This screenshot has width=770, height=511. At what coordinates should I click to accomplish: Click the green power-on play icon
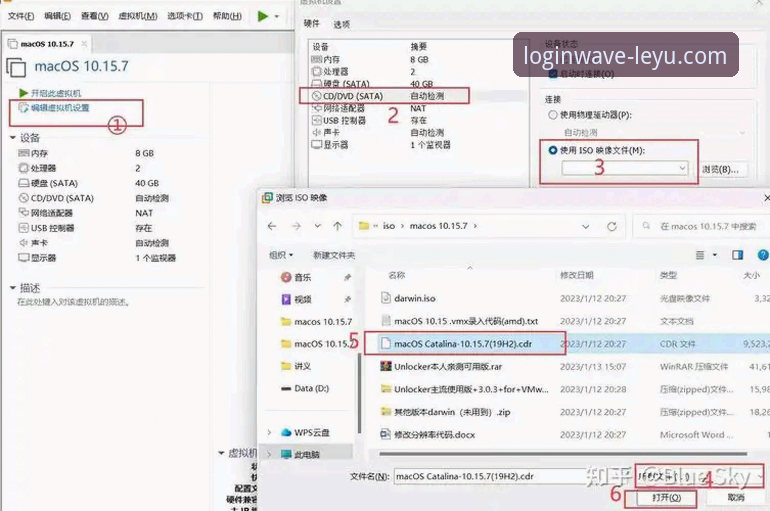[263, 16]
